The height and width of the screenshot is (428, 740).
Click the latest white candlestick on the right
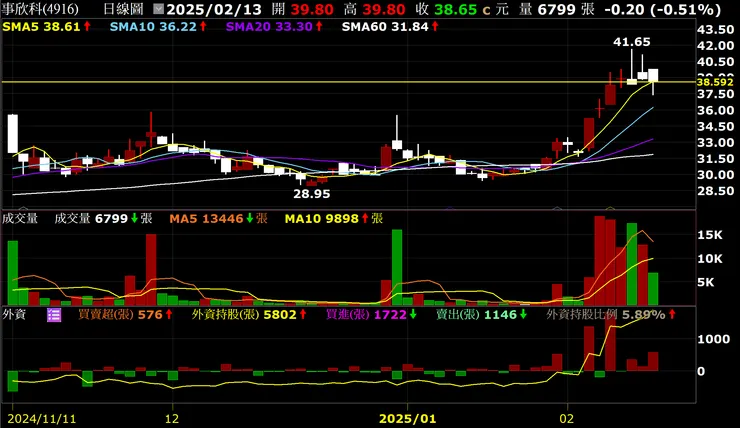(653, 76)
